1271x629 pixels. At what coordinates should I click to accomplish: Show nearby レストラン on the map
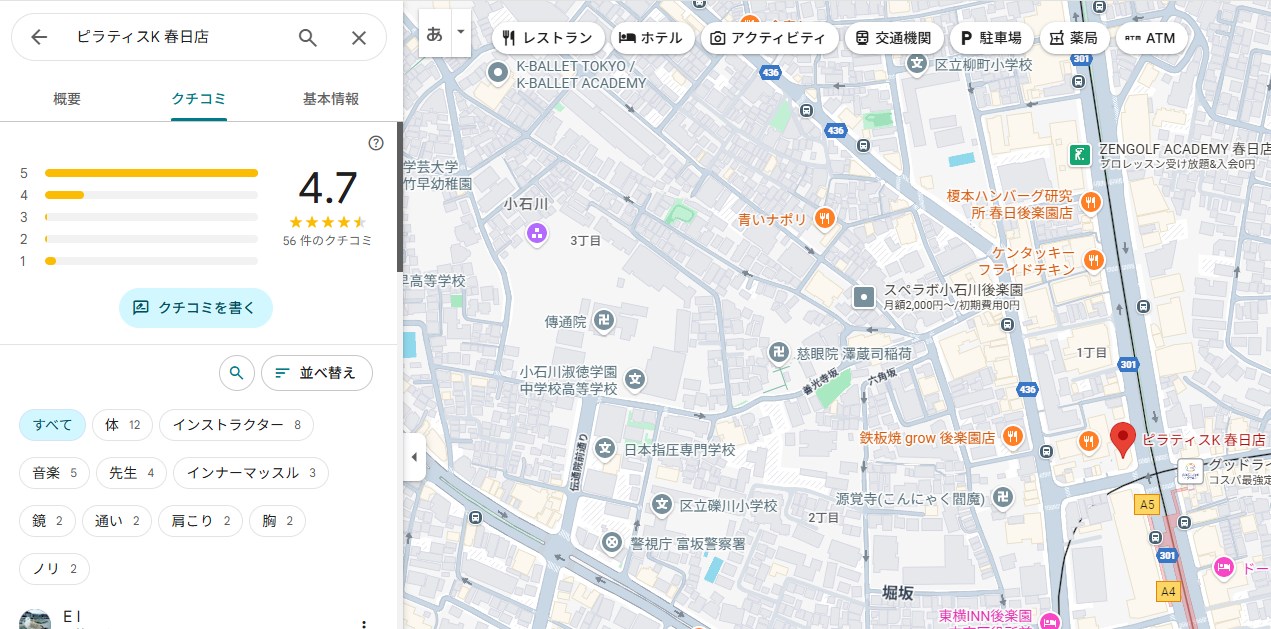pyautogui.click(x=548, y=38)
